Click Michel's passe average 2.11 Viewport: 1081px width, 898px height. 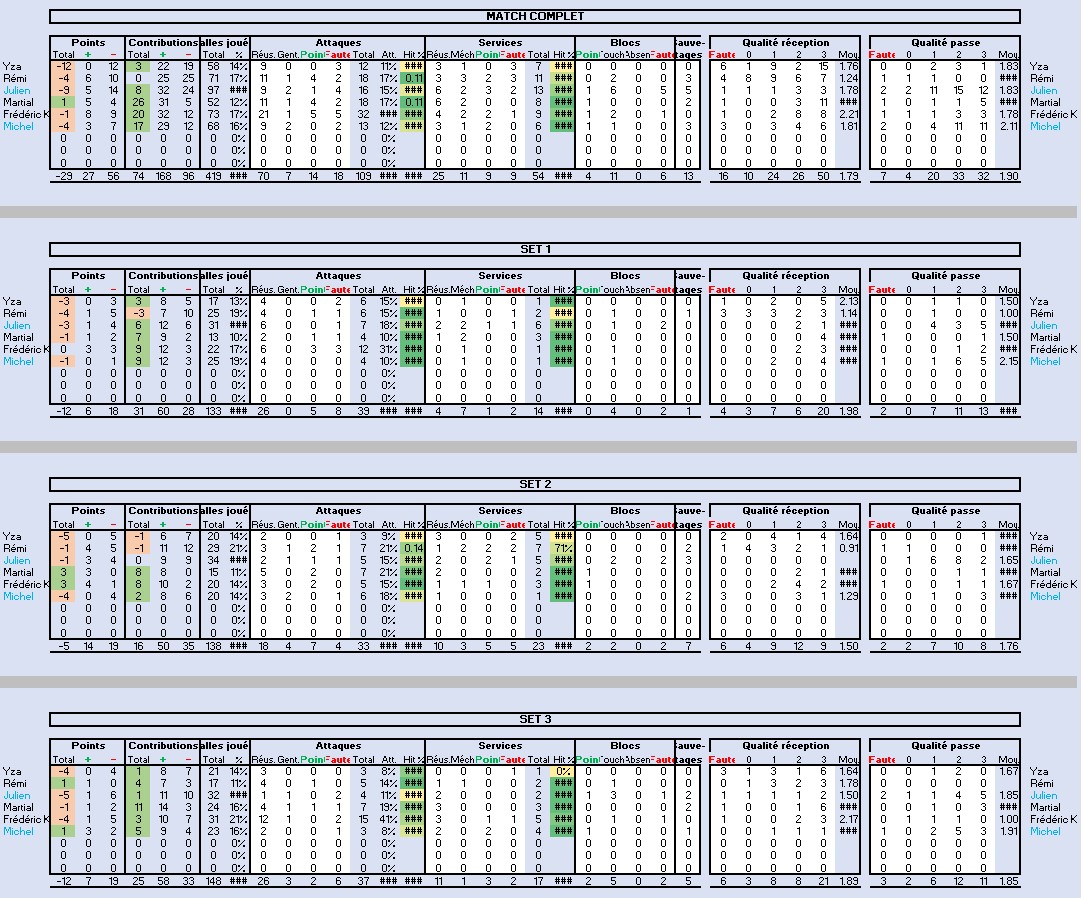(1008, 126)
